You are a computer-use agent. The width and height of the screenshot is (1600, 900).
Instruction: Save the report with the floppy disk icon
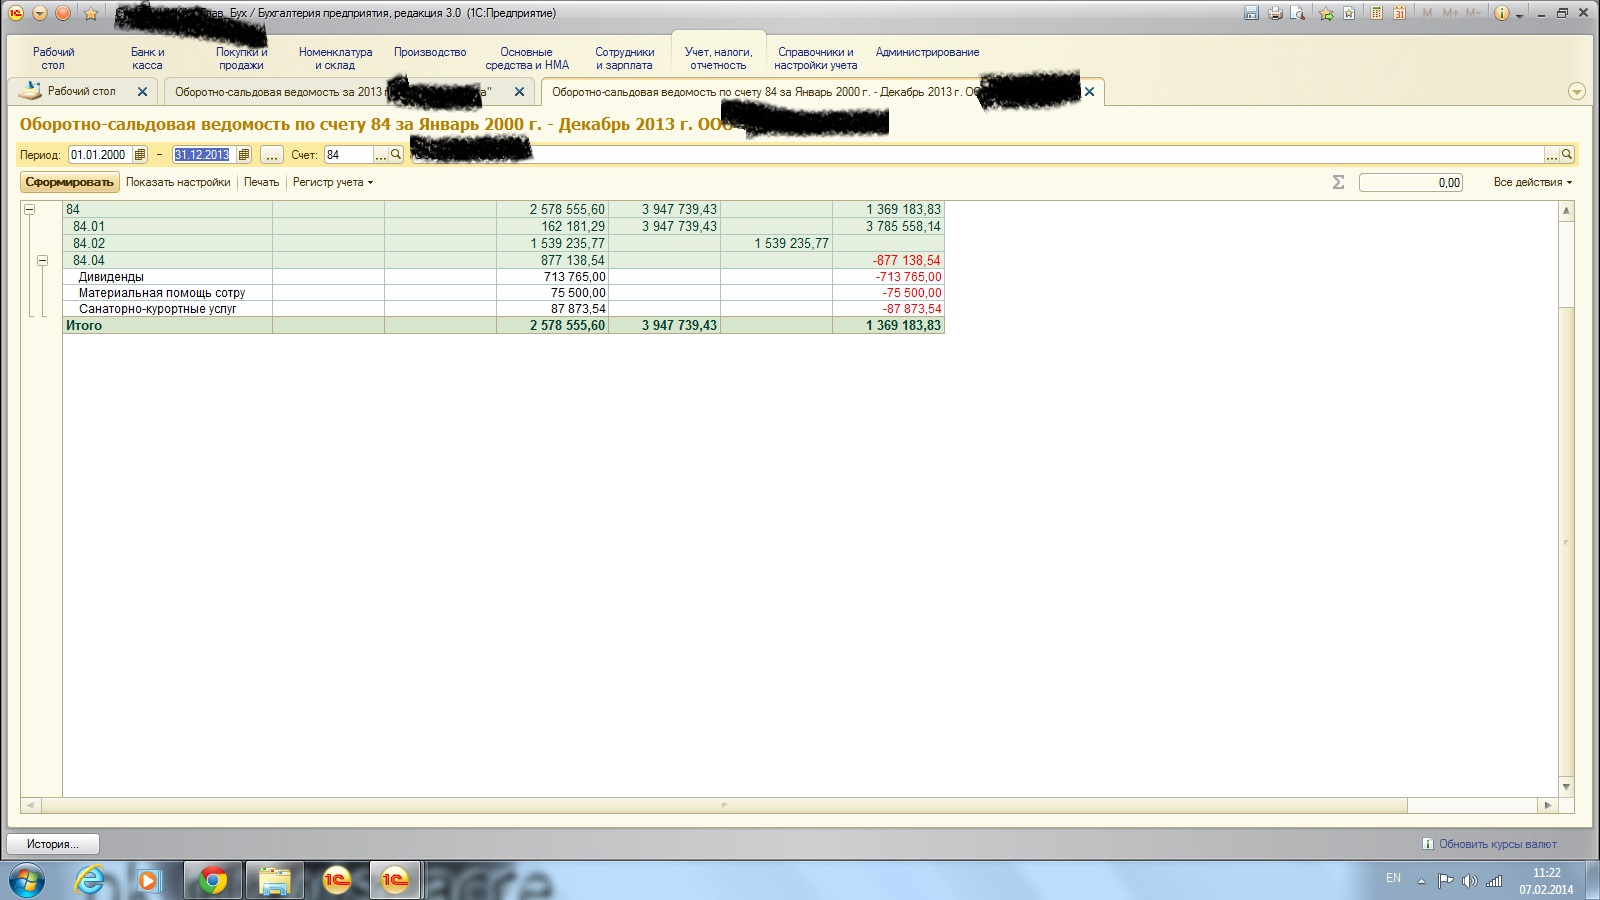coord(1251,13)
